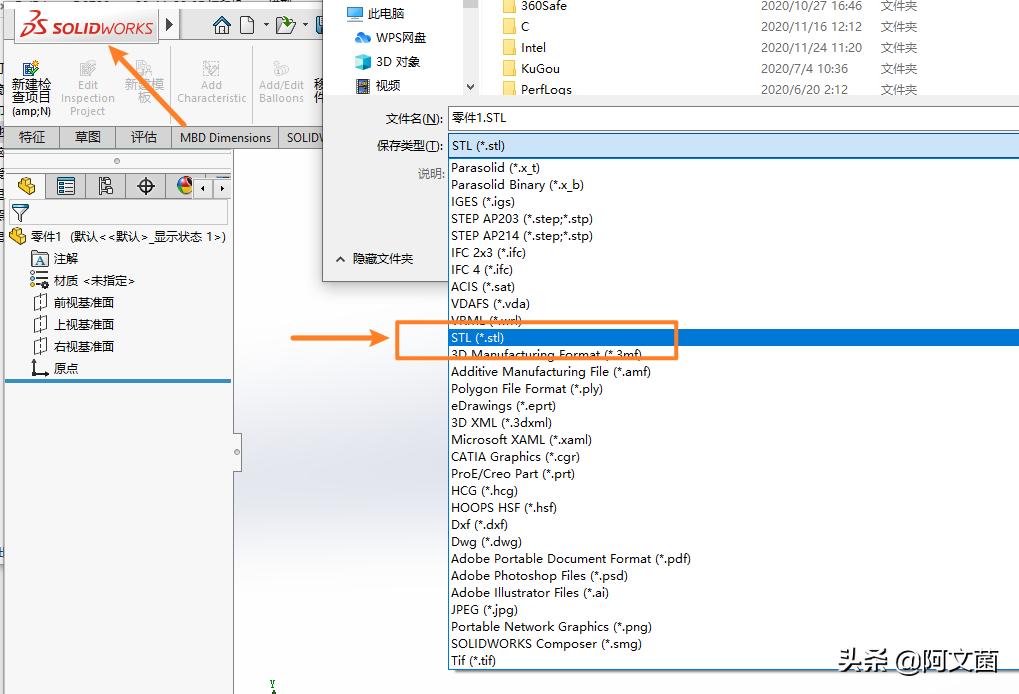Viewport: 1019px width, 694px height.
Task: Click the Add/Edit Balloons tool
Action: pyautogui.click(x=281, y=82)
